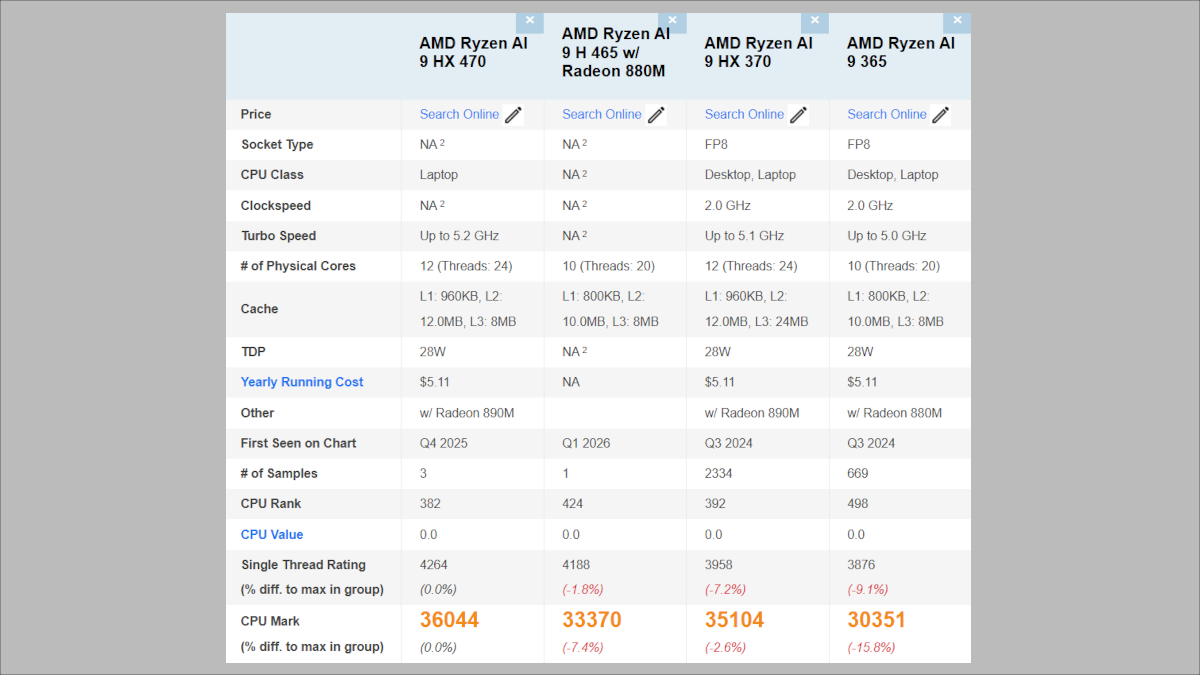
Task: Remove AMD Ryzen AI 9 HX 470 from comparison
Action: click(530, 21)
